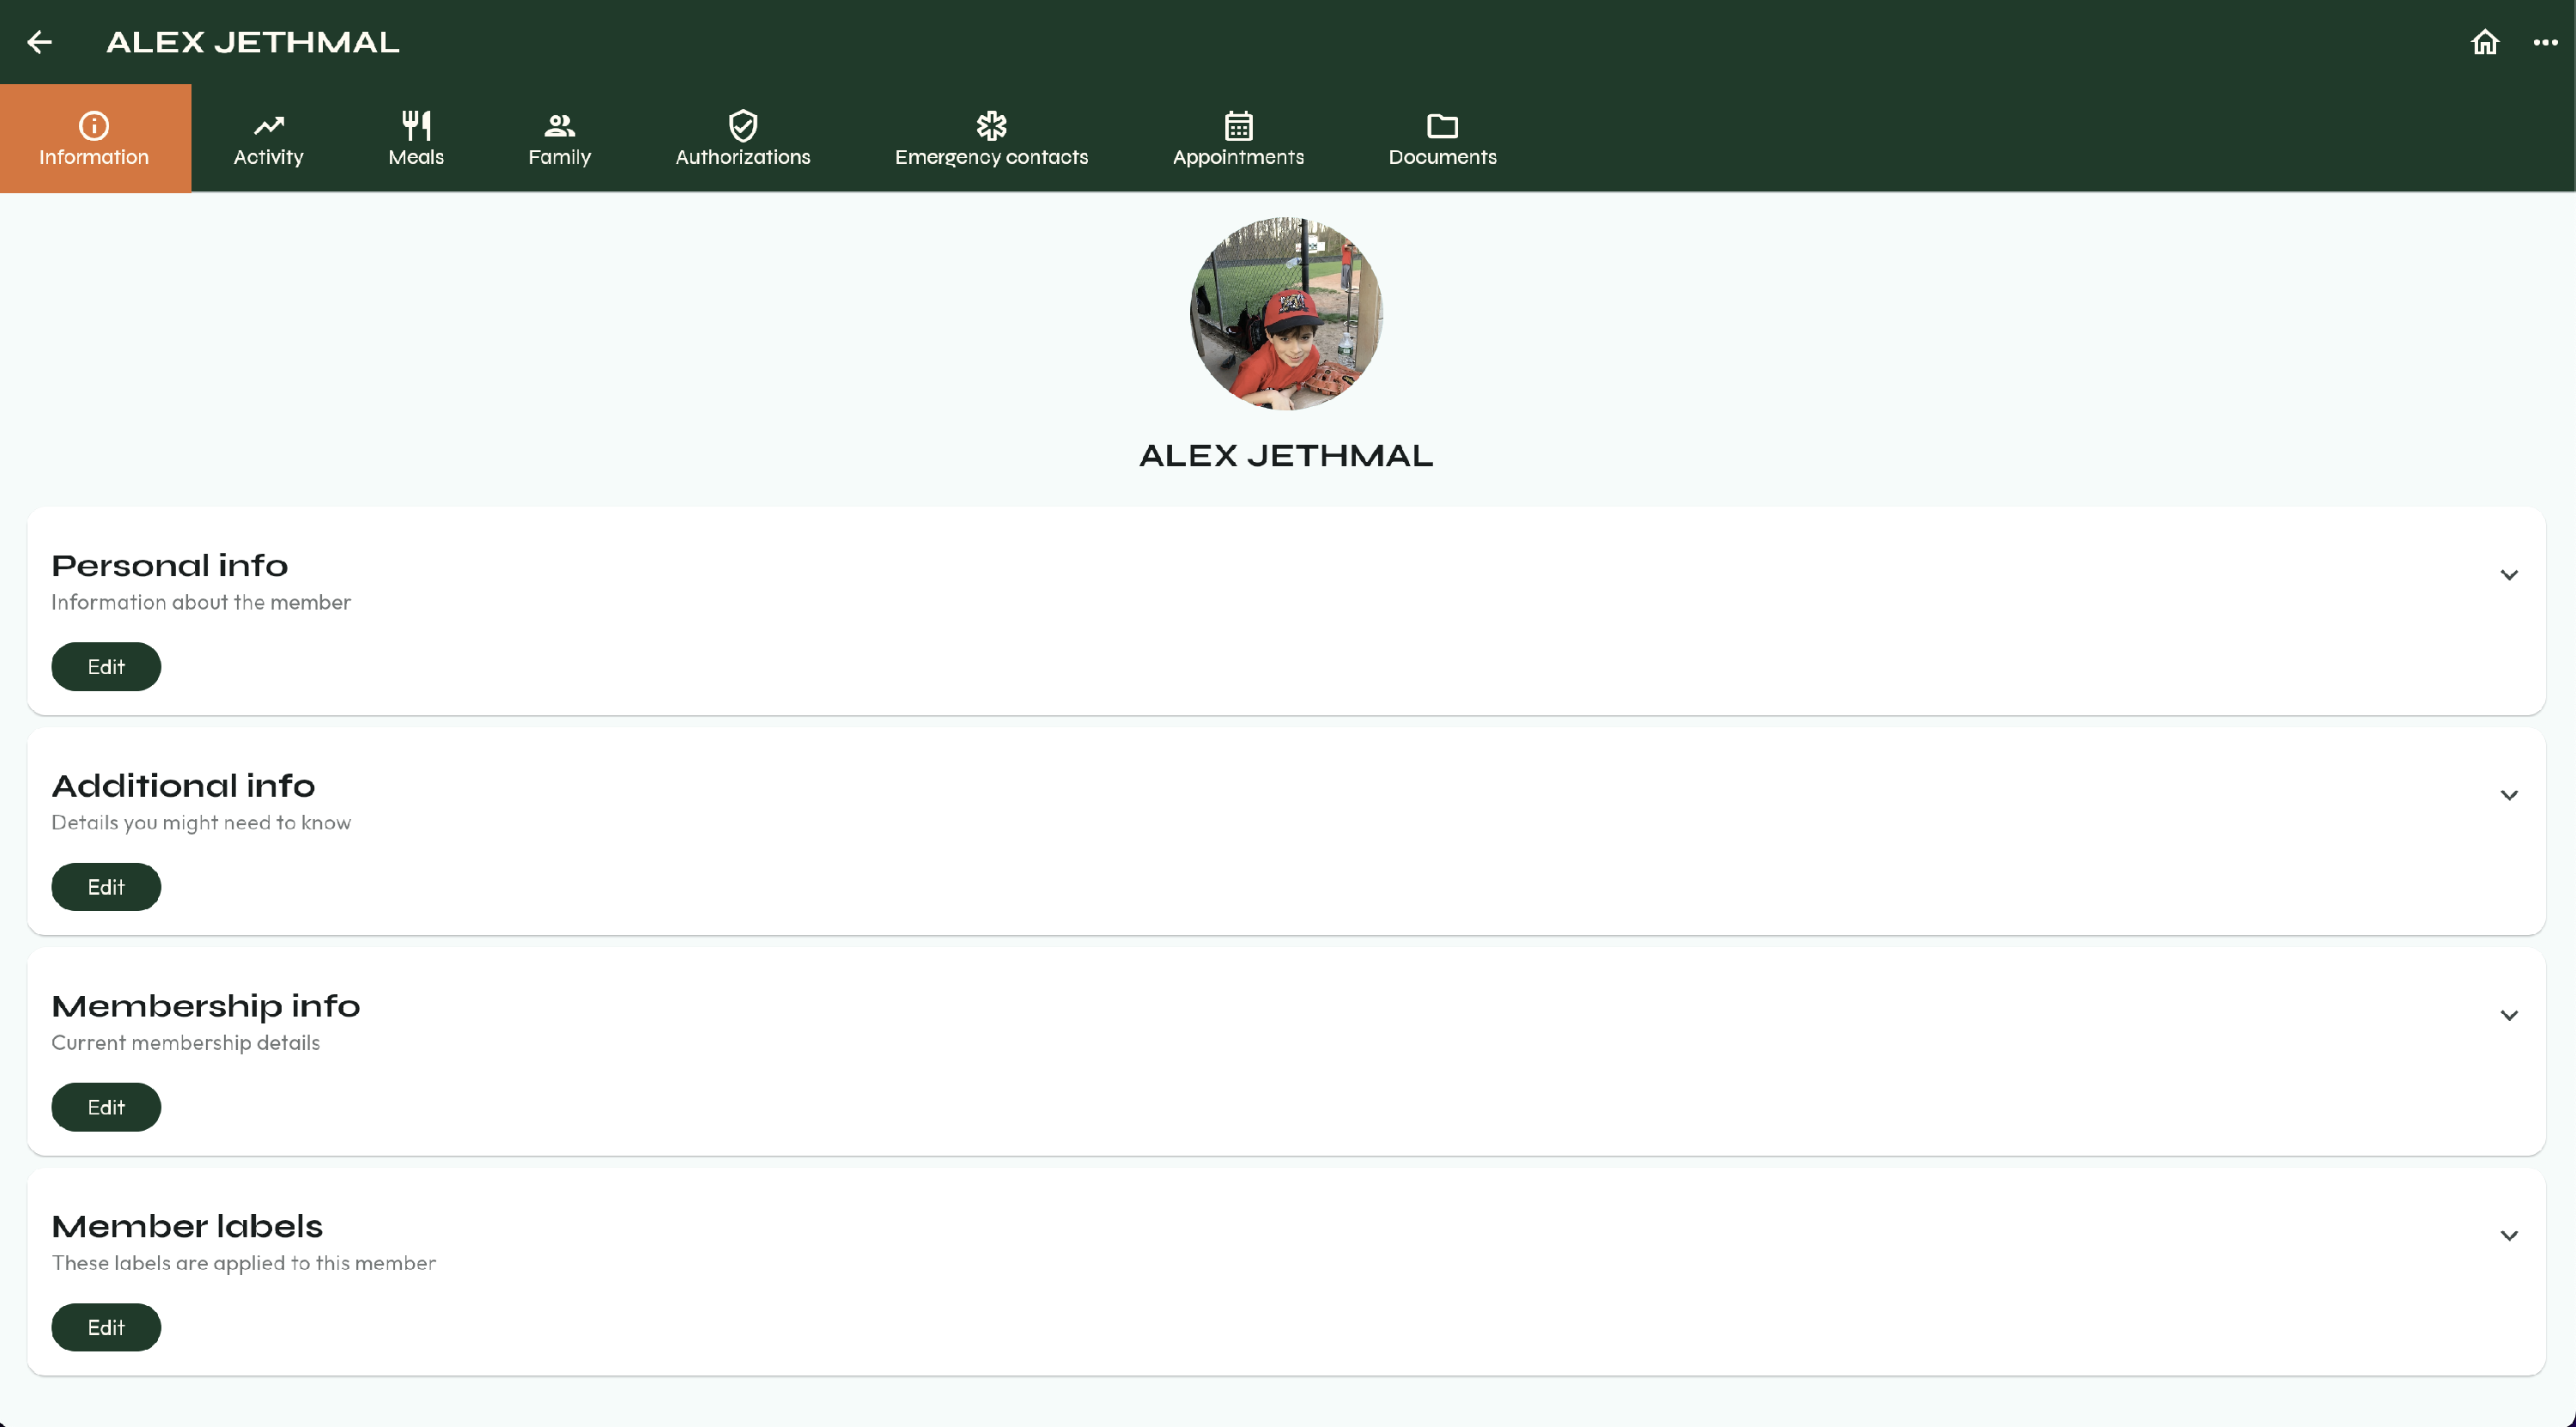Screen dimensions: 2576x1427
Task: Edit the Additional info section
Action: (106, 887)
